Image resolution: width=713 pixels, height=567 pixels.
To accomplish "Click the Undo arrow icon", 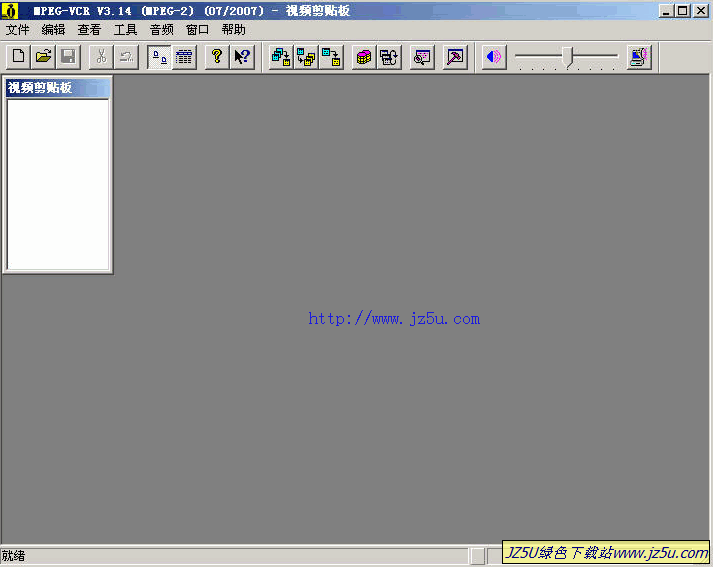I will pyautogui.click(x=126, y=57).
